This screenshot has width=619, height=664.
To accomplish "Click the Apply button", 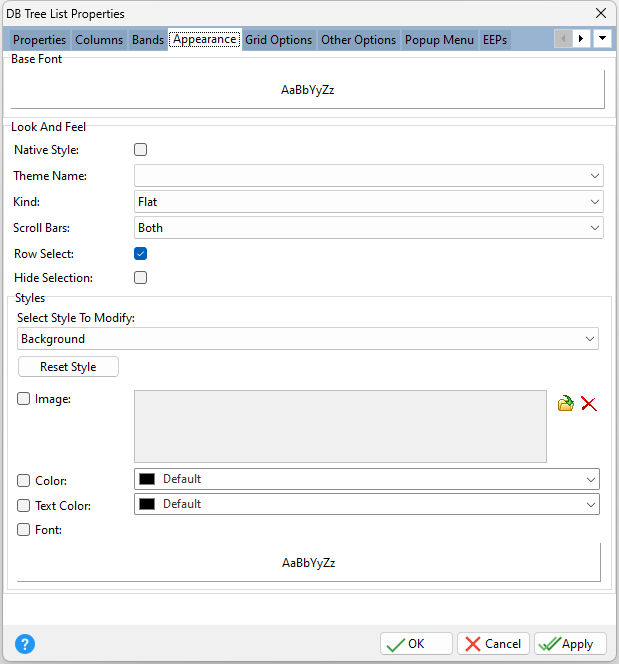I will (x=570, y=644).
